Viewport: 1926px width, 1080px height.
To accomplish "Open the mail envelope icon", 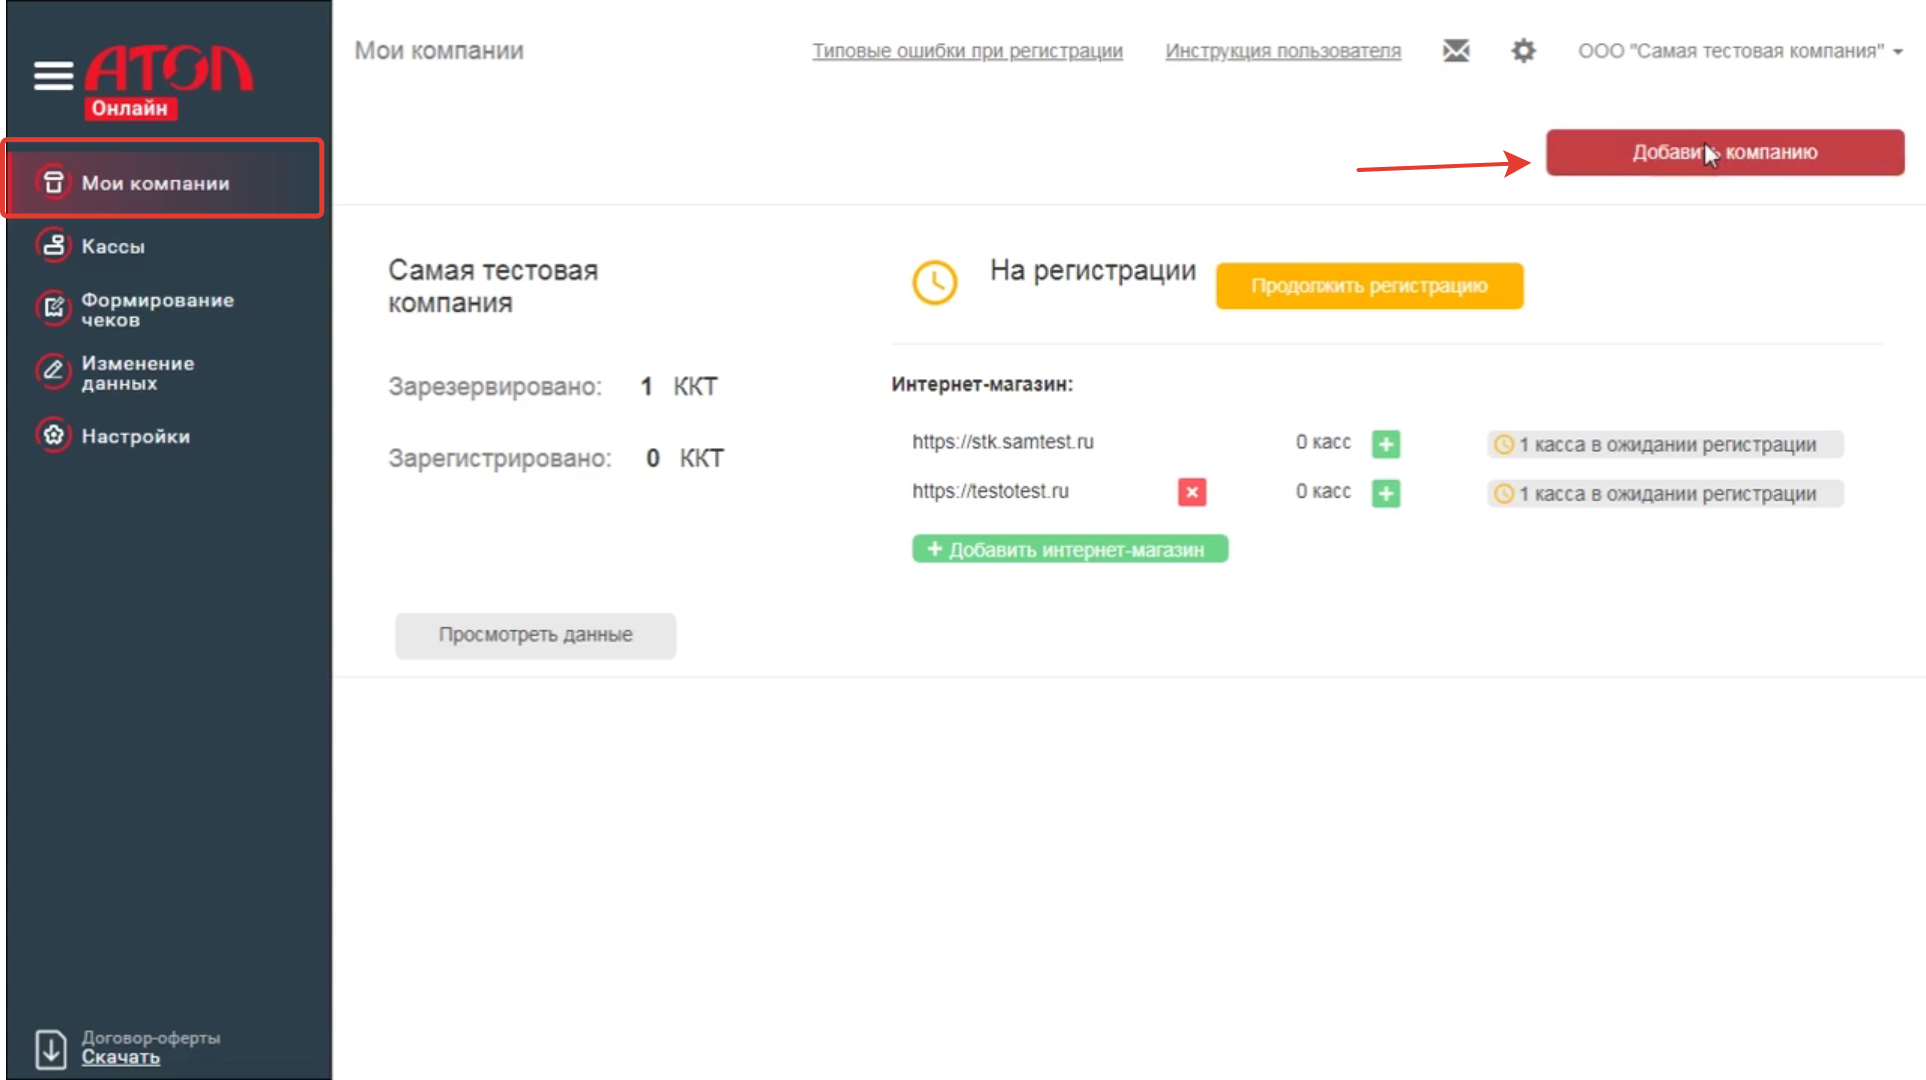I will point(1456,51).
